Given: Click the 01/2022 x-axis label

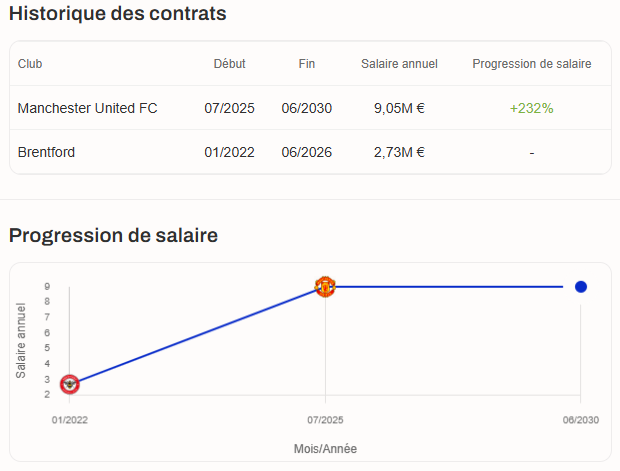Looking at the screenshot, I should pyautogui.click(x=70, y=420).
